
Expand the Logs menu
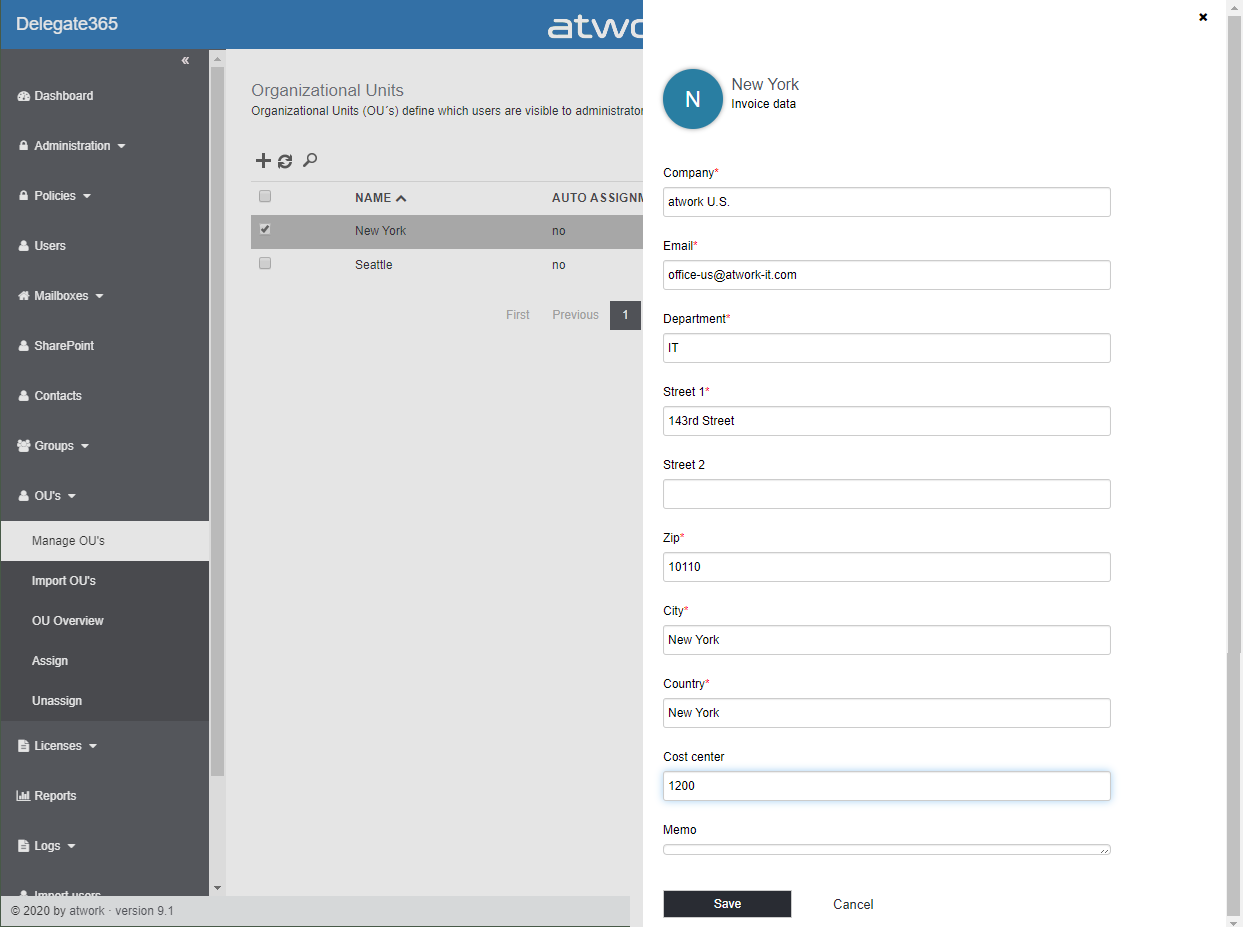72,846
